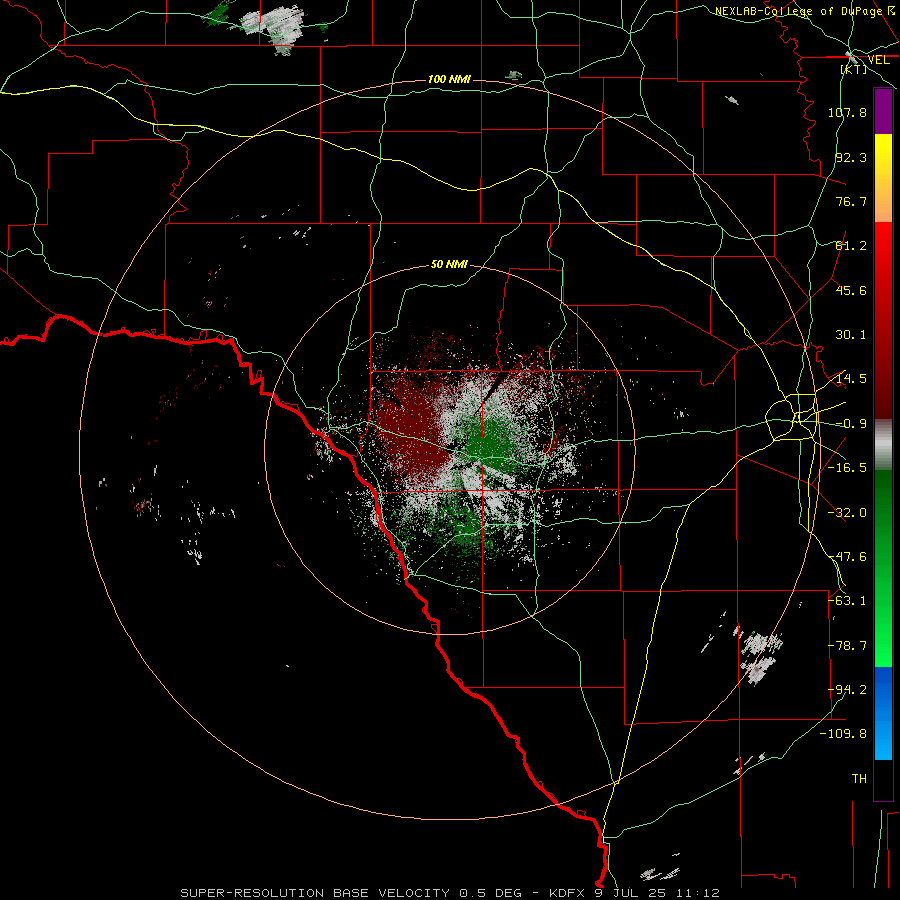
Task: Click the -16.5 scale value
Action: 847,468
